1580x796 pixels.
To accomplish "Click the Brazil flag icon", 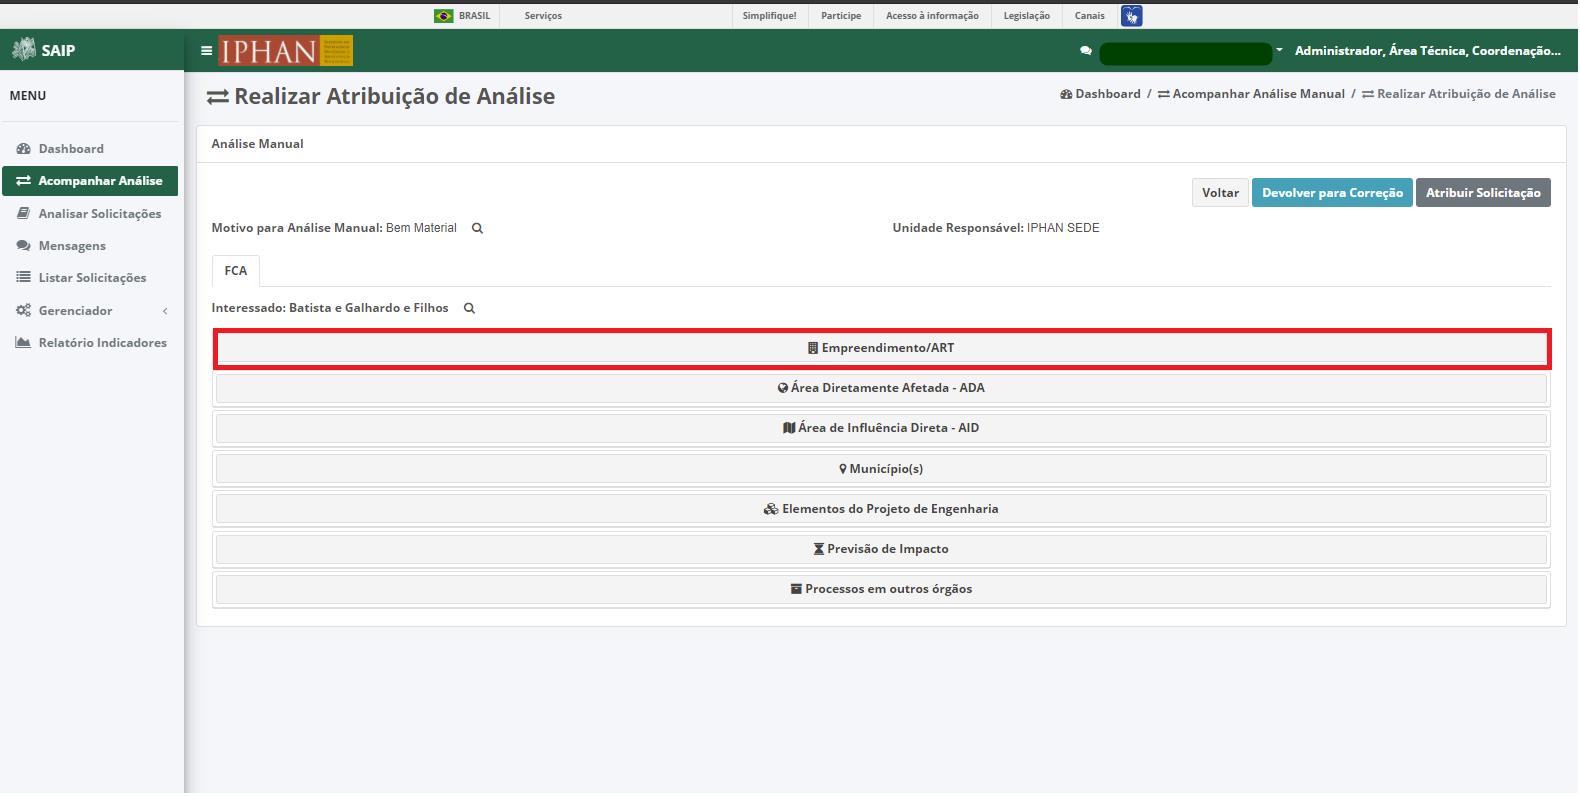I will (444, 16).
